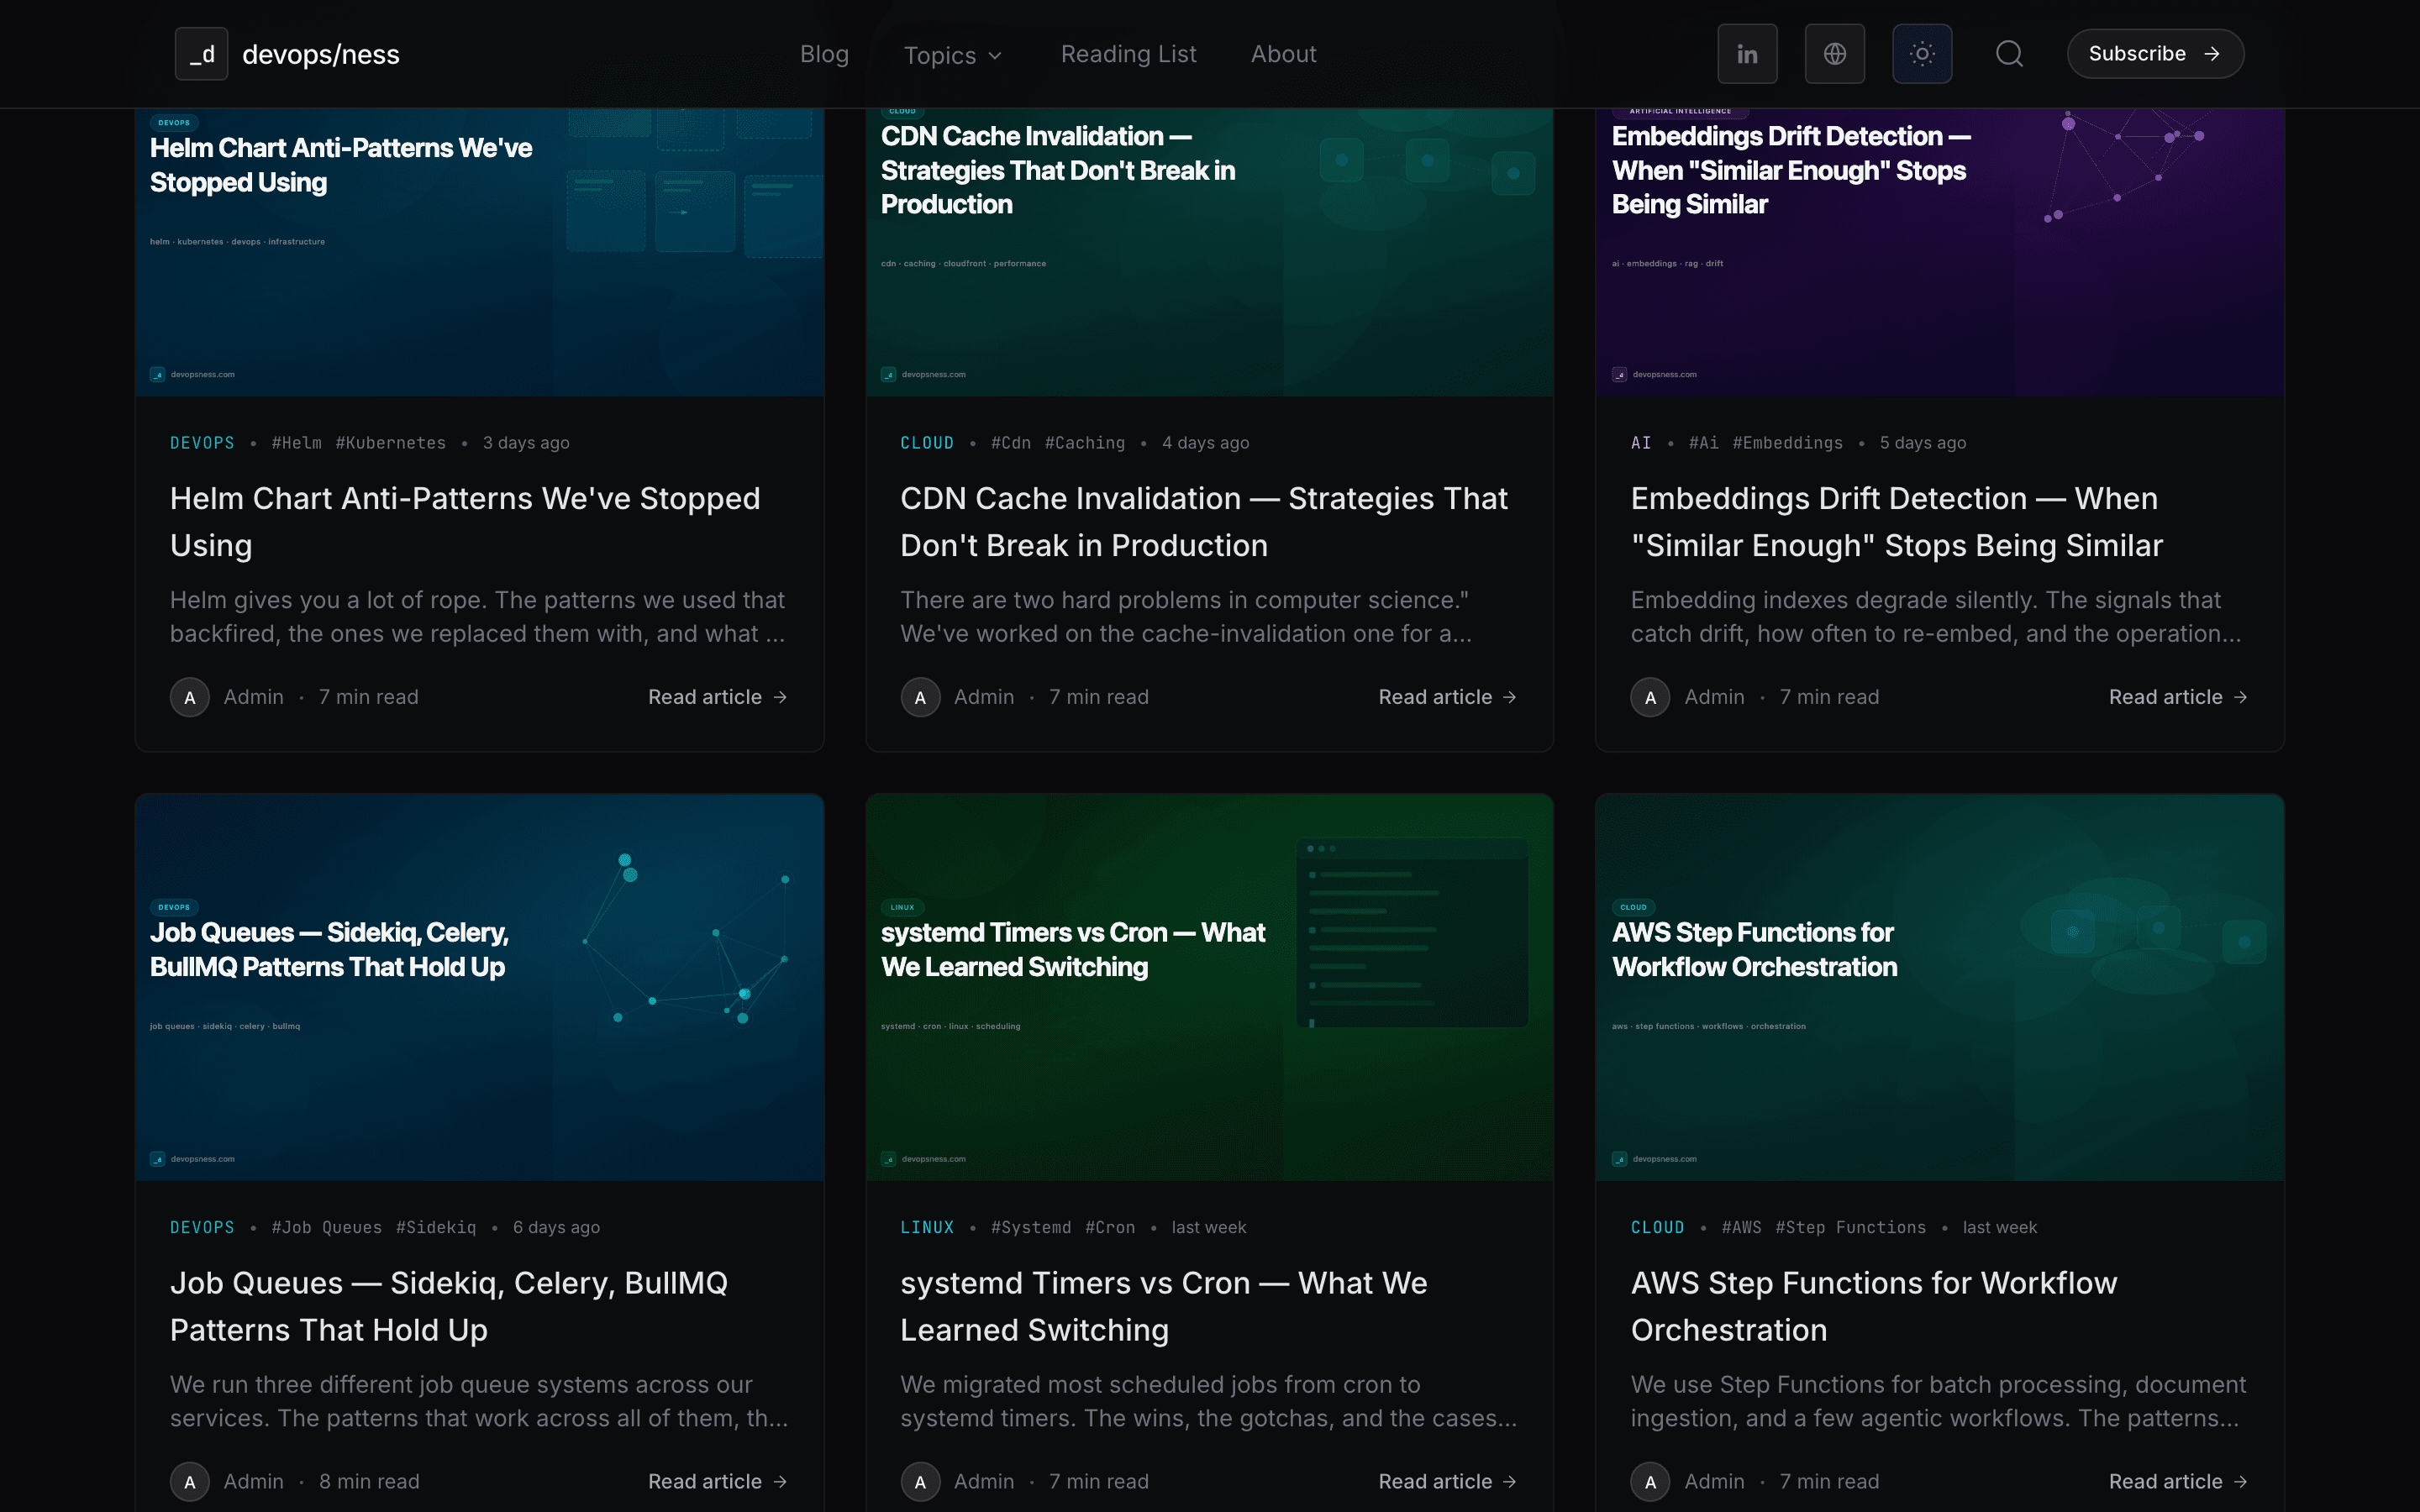Viewport: 2420px width, 1512px height.
Task: Toggle the light/dark theme sun icon
Action: 1922,54
